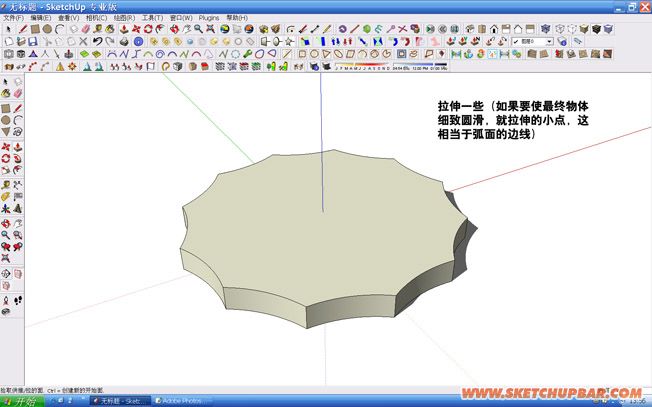Switch to Wireframe face style

[x=560, y=29]
